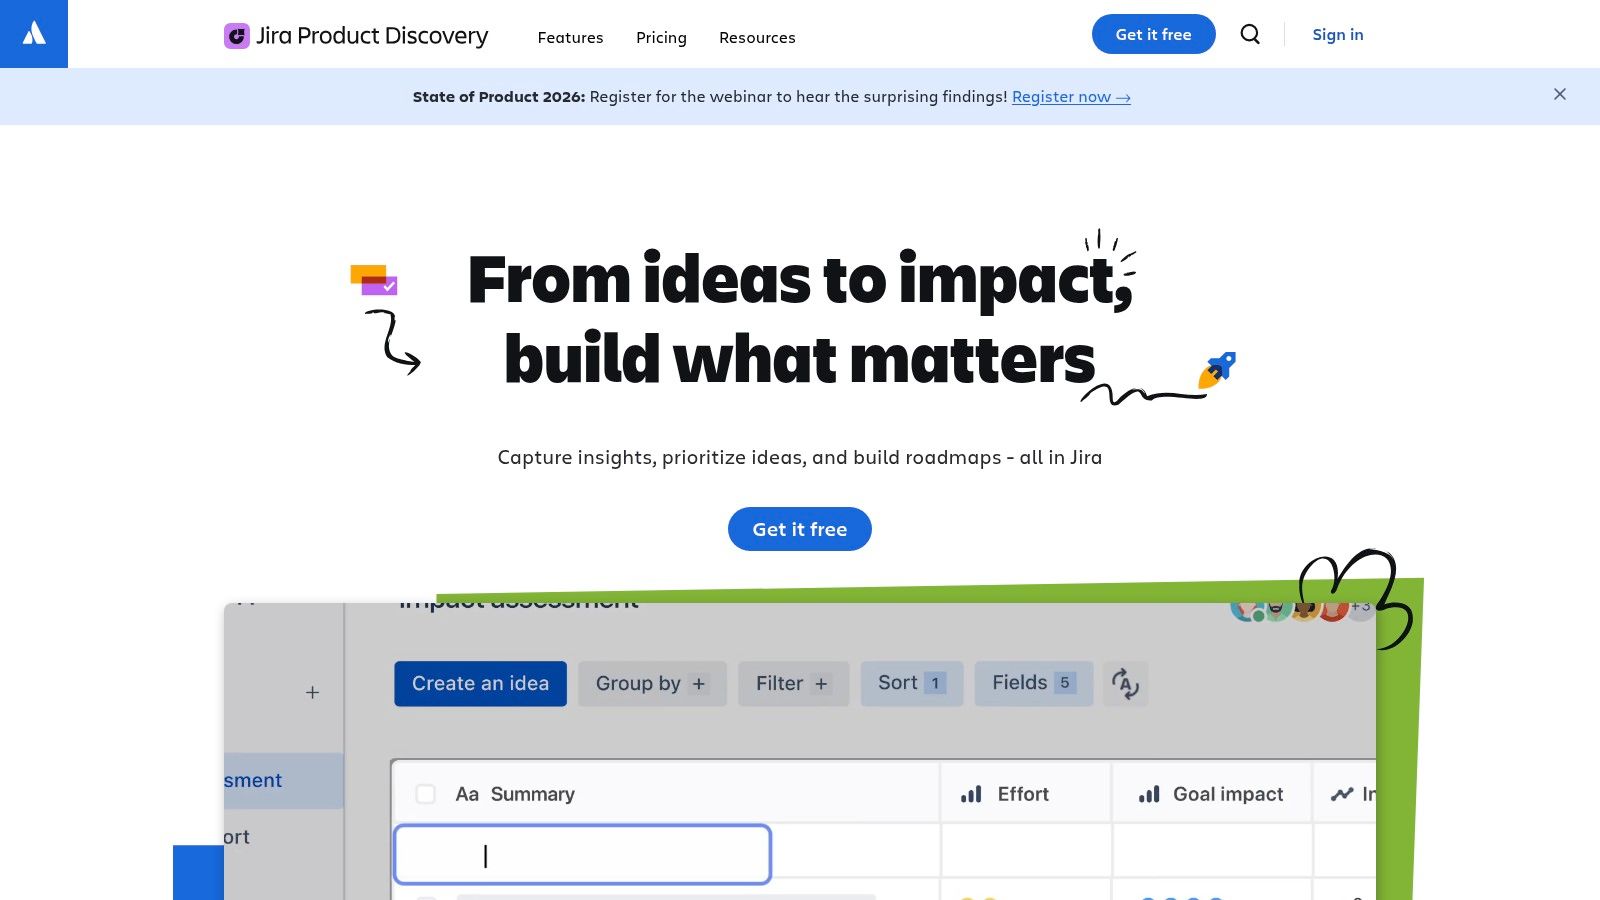Toggle the Aa summary field selector

[x=466, y=793]
